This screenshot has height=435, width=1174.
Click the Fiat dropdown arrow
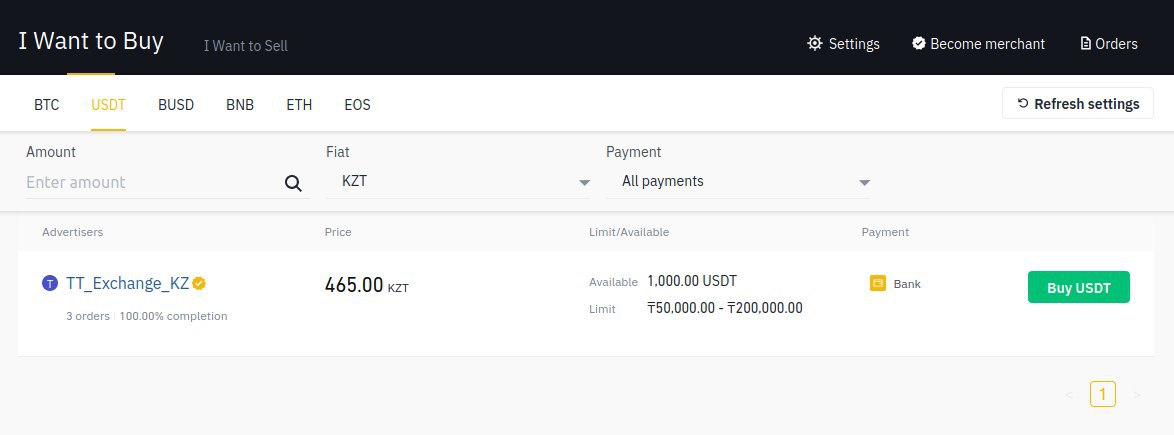click(x=585, y=183)
